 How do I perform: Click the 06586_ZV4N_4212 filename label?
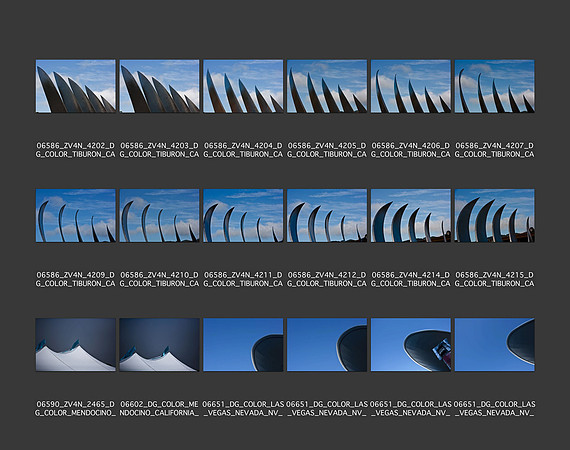tap(327, 279)
